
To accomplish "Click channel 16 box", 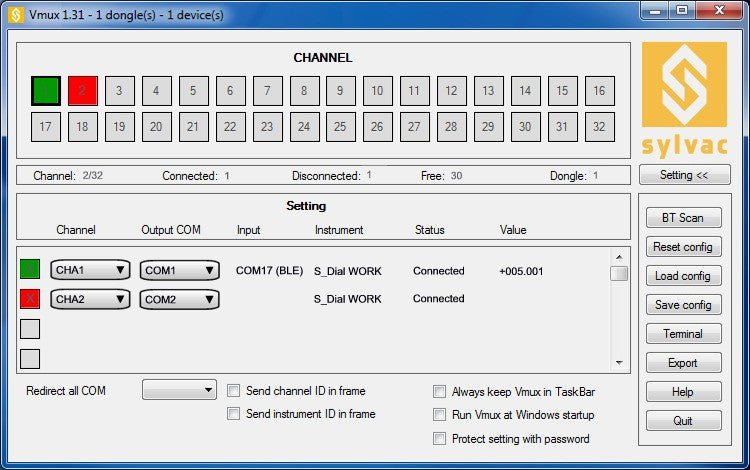I will [x=599, y=91].
